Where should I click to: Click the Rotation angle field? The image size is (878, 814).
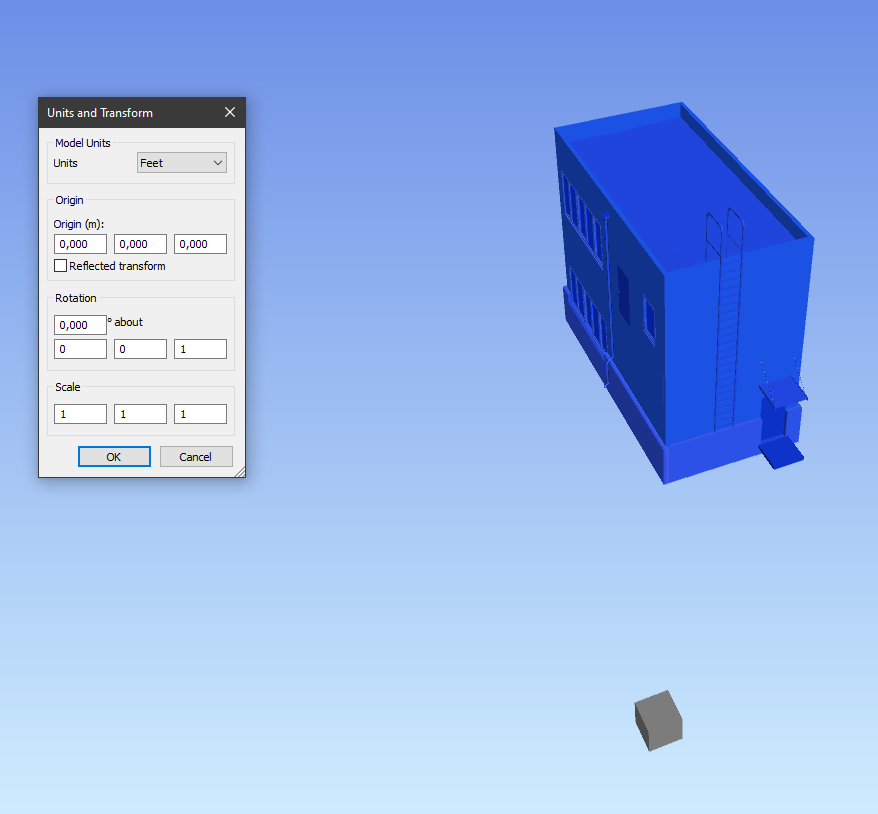pos(80,325)
